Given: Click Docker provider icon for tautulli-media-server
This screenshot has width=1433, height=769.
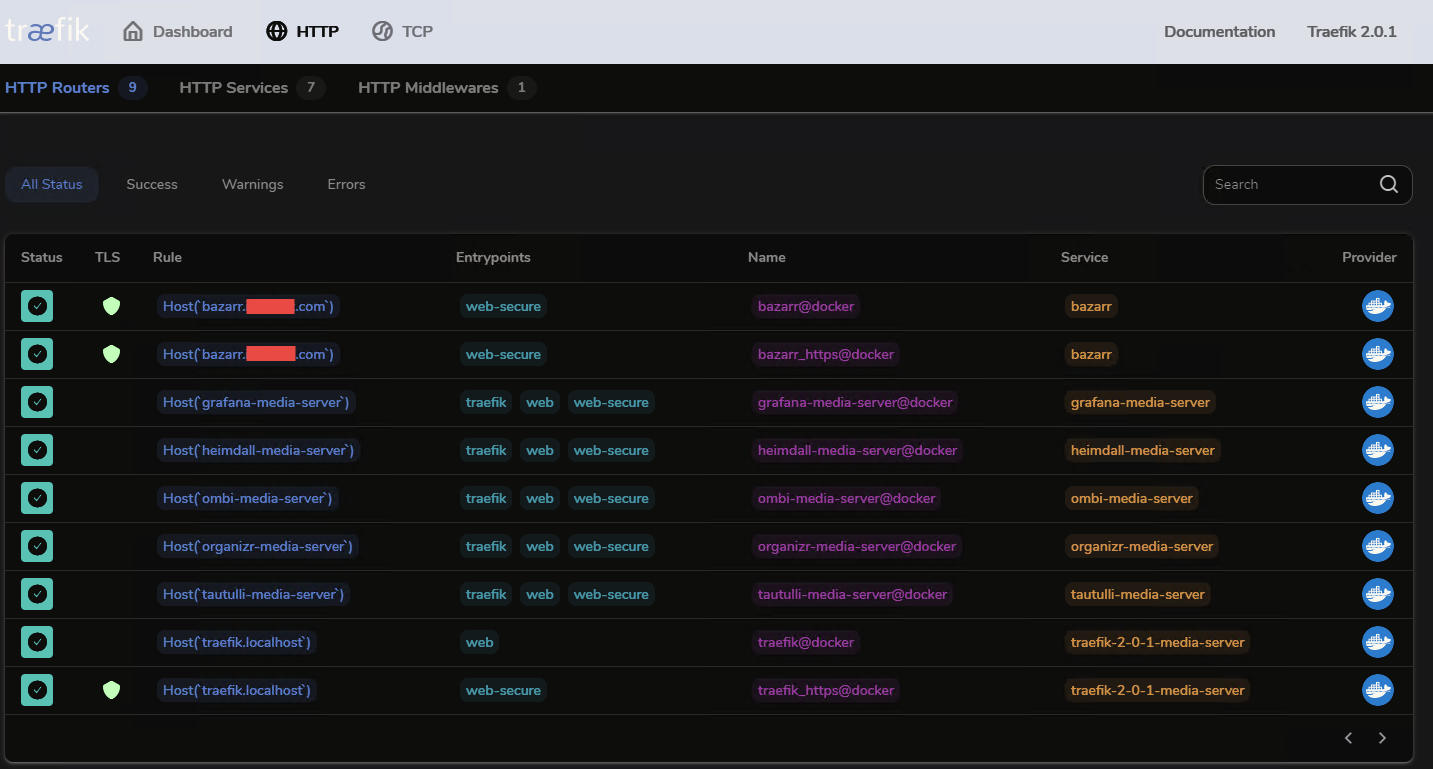Looking at the screenshot, I should (x=1378, y=594).
